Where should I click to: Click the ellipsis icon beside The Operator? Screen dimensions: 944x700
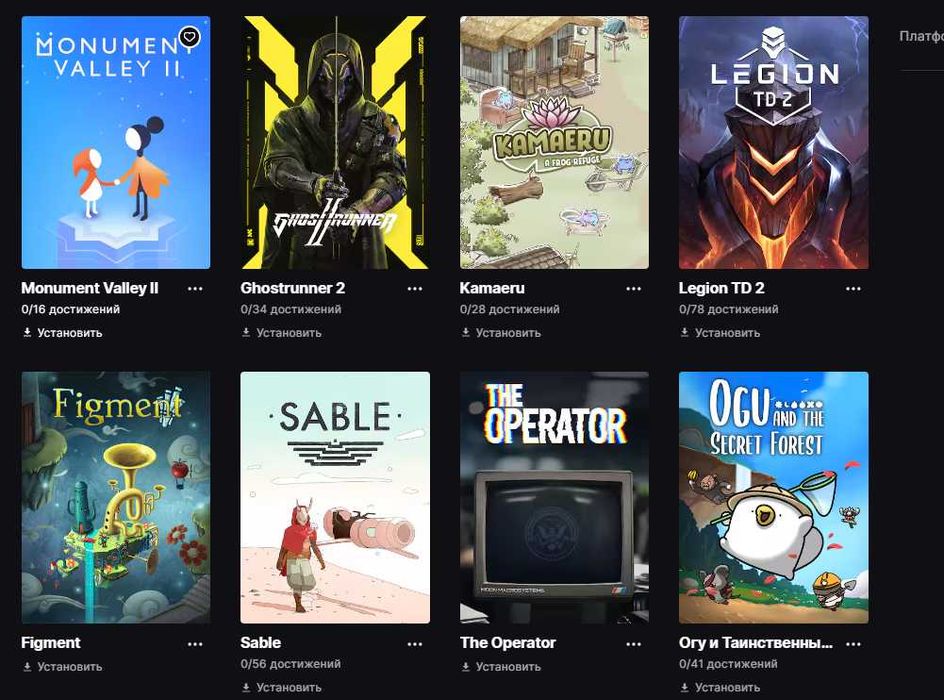633,644
